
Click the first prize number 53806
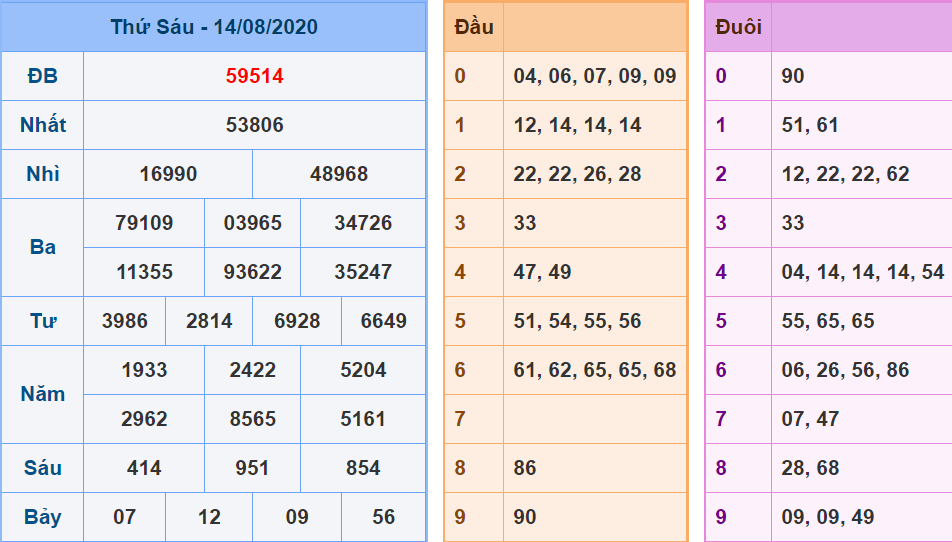tap(254, 125)
